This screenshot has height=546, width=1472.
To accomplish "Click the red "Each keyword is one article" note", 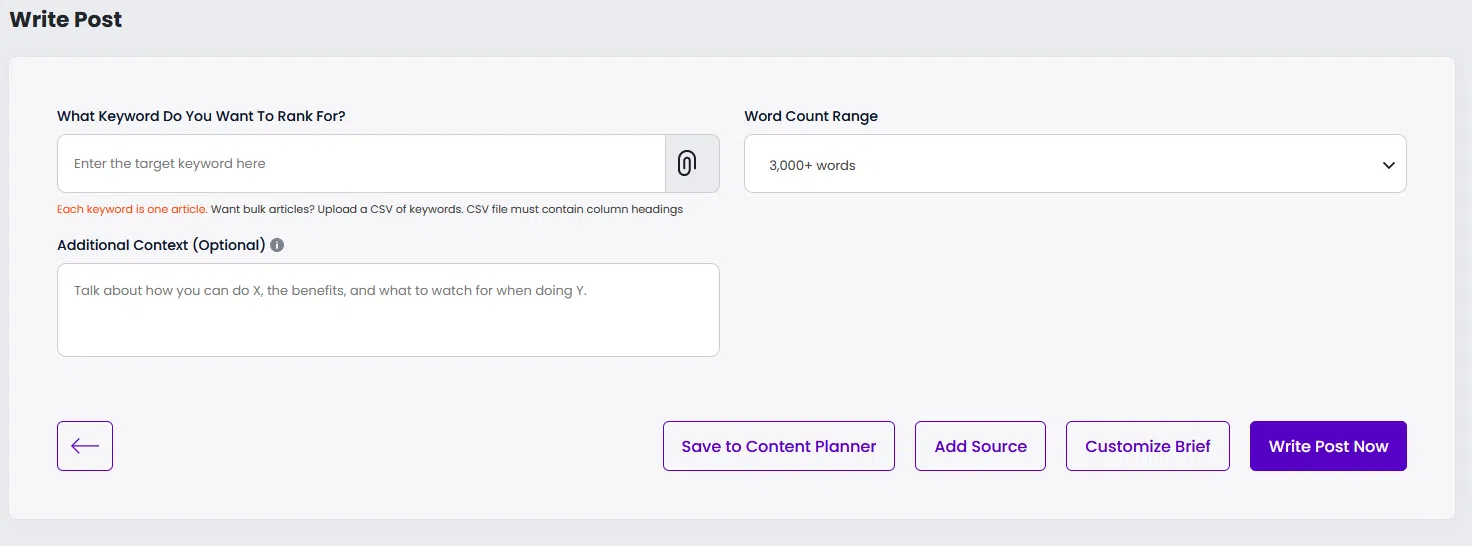I will (132, 210).
